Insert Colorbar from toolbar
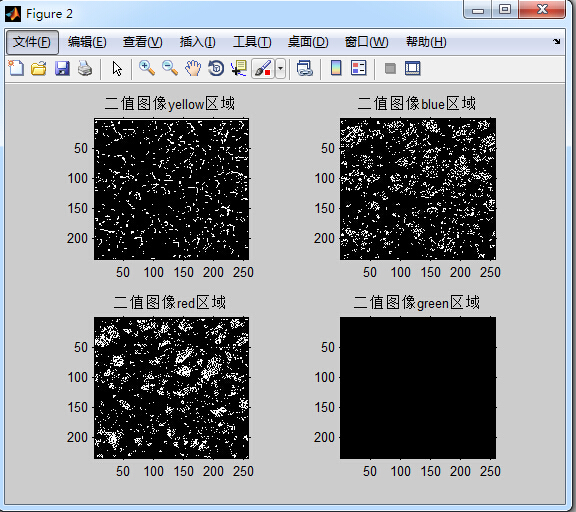The height and width of the screenshot is (512, 576). pyautogui.click(x=336, y=68)
